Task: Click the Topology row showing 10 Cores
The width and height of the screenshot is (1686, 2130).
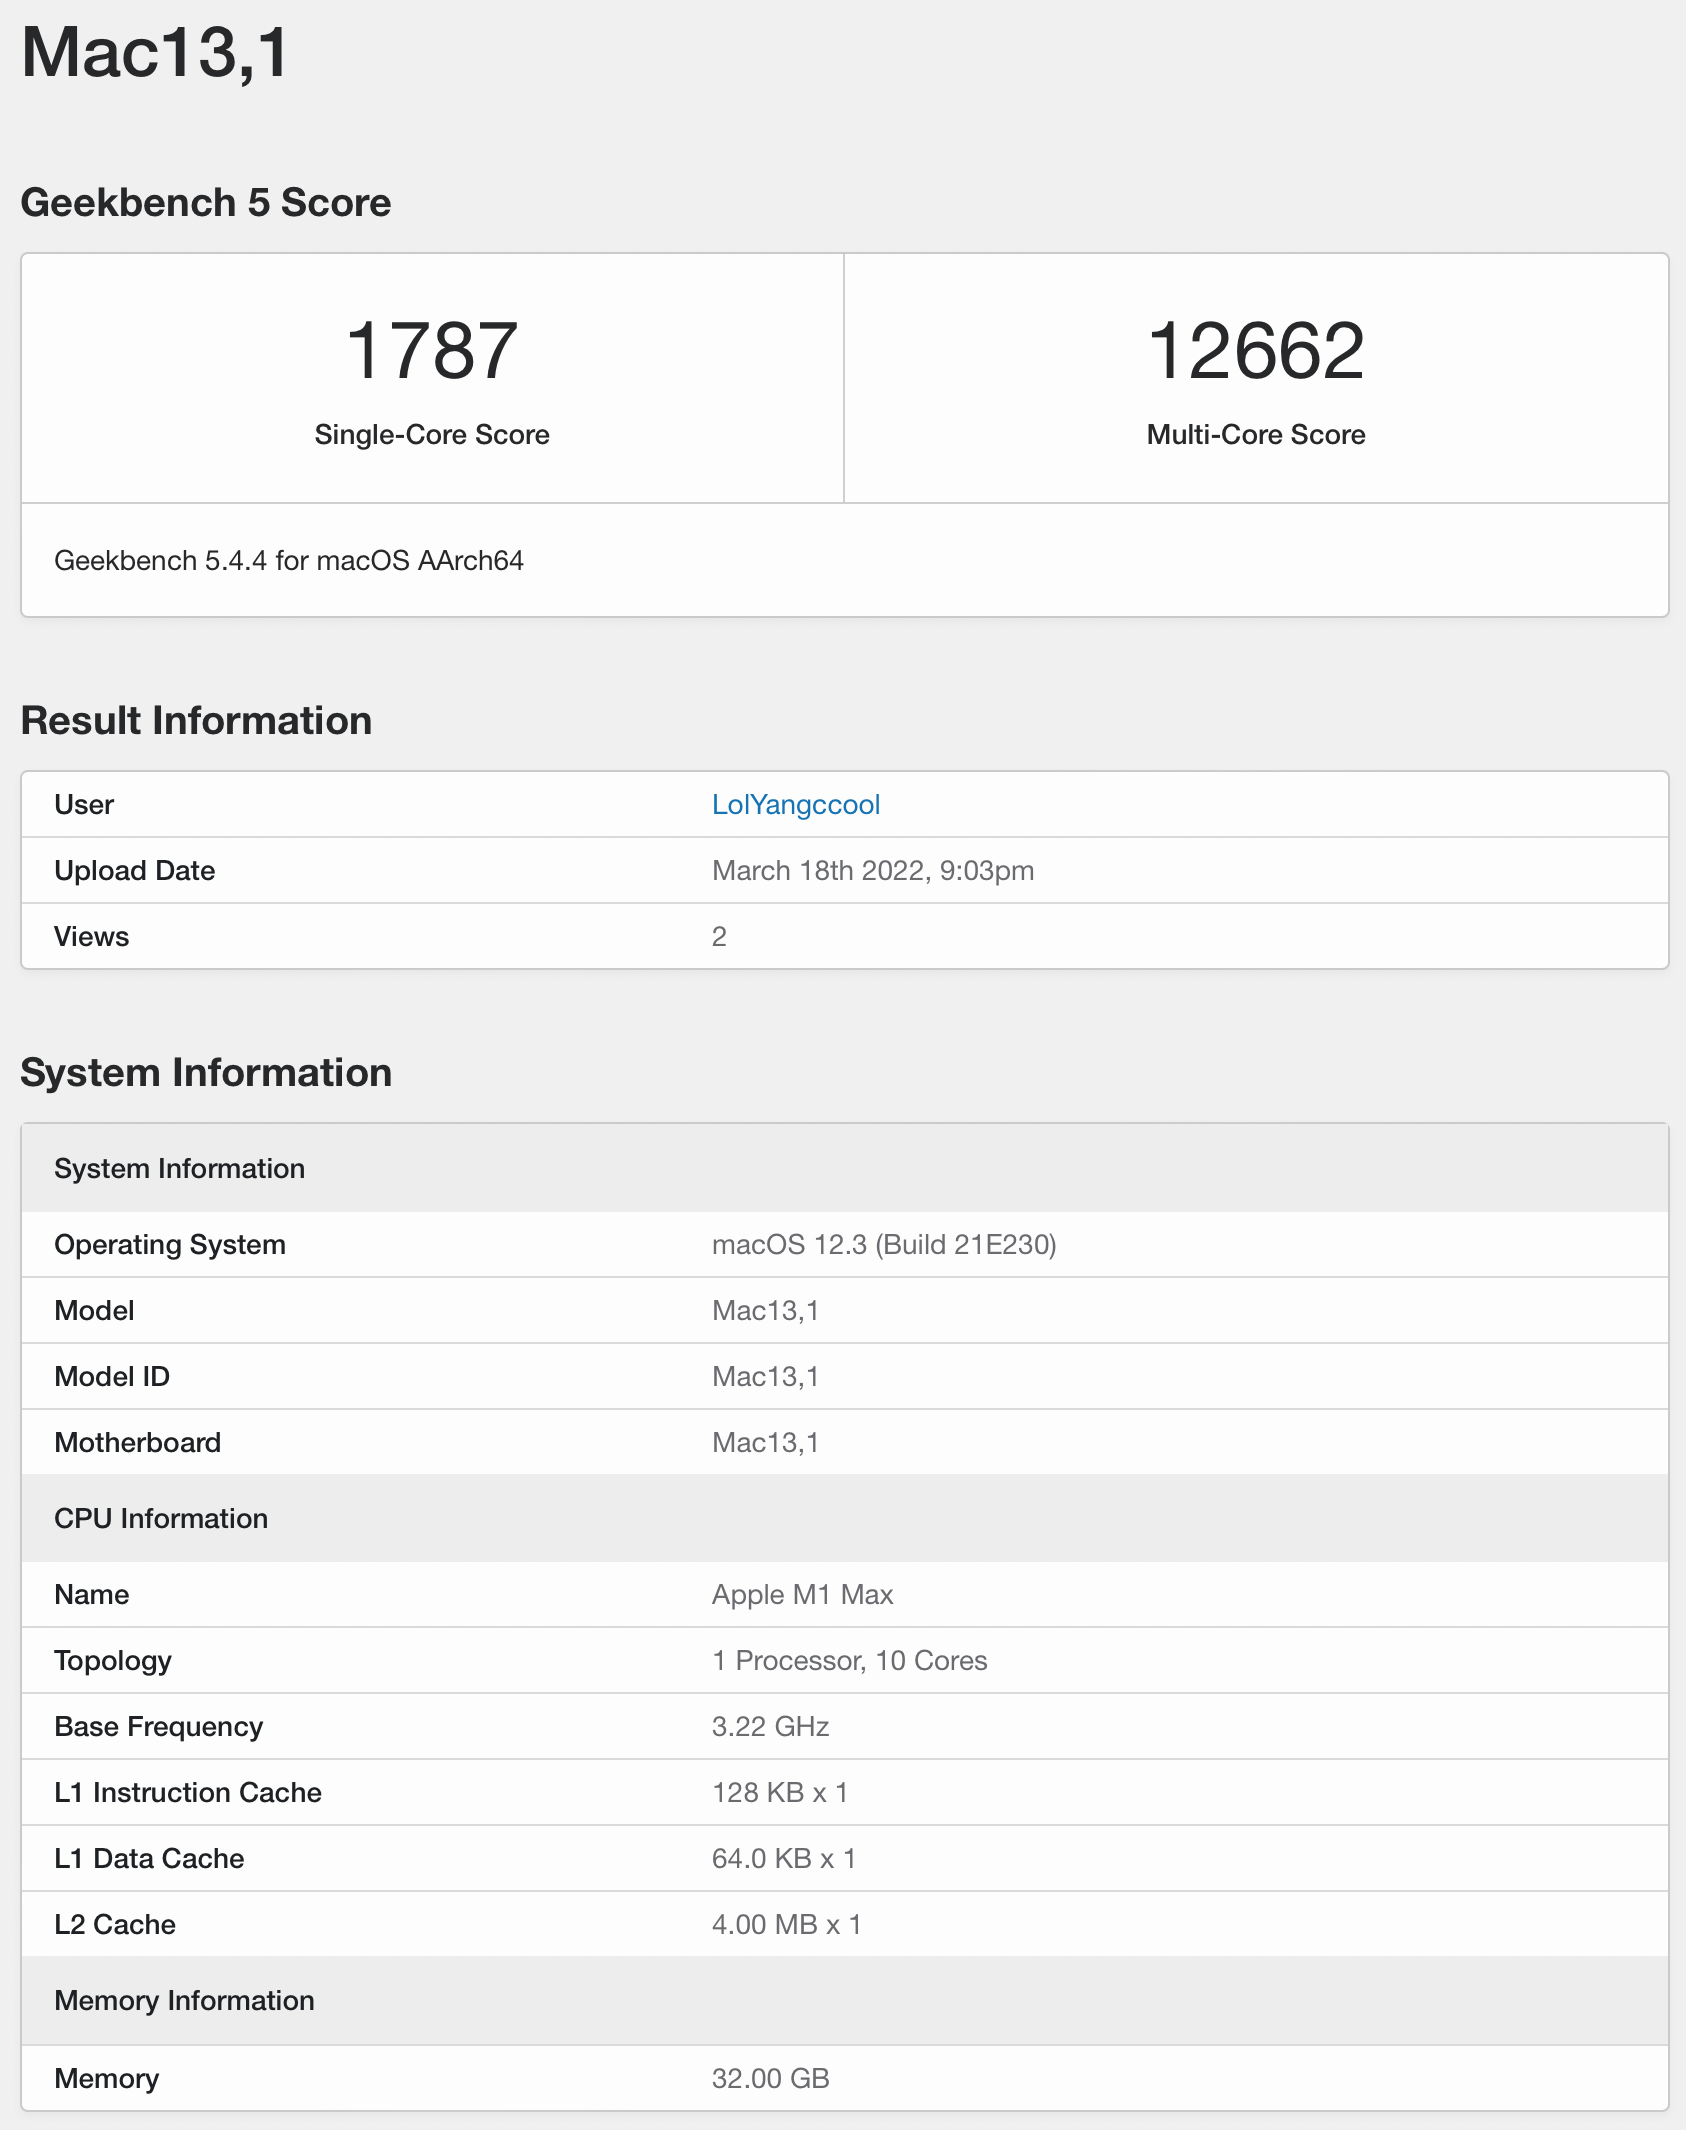Action: [x=848, y=1660]
